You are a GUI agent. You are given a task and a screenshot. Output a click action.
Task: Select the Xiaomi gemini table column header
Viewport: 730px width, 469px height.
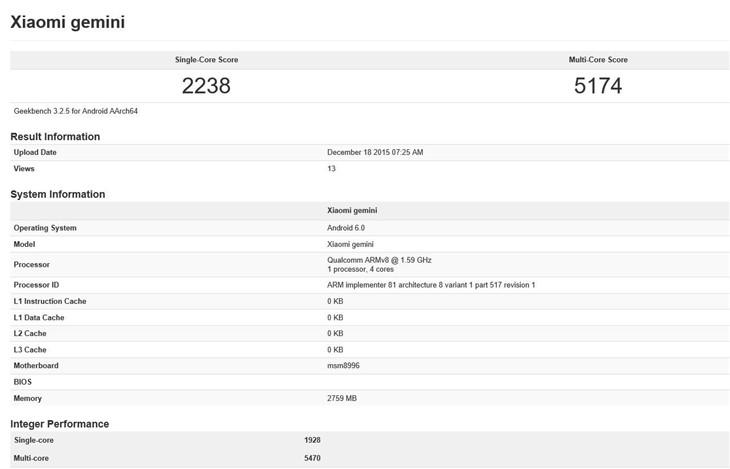[352, 211]
